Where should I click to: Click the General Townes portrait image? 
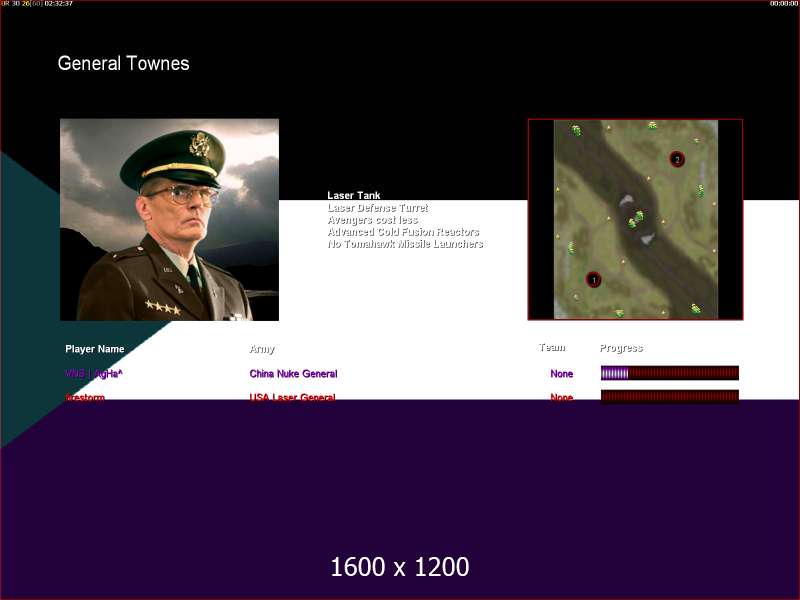pyautogui.click(x=169, y=220)
